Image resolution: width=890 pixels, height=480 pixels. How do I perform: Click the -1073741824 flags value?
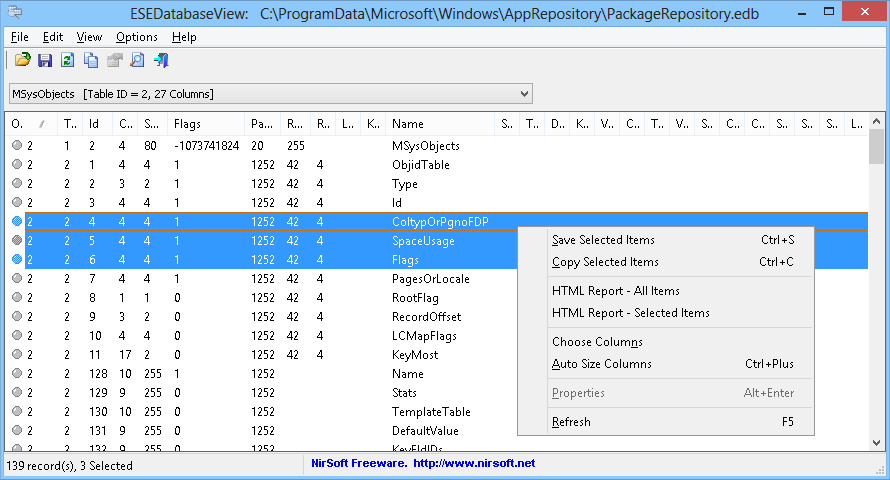207,146
